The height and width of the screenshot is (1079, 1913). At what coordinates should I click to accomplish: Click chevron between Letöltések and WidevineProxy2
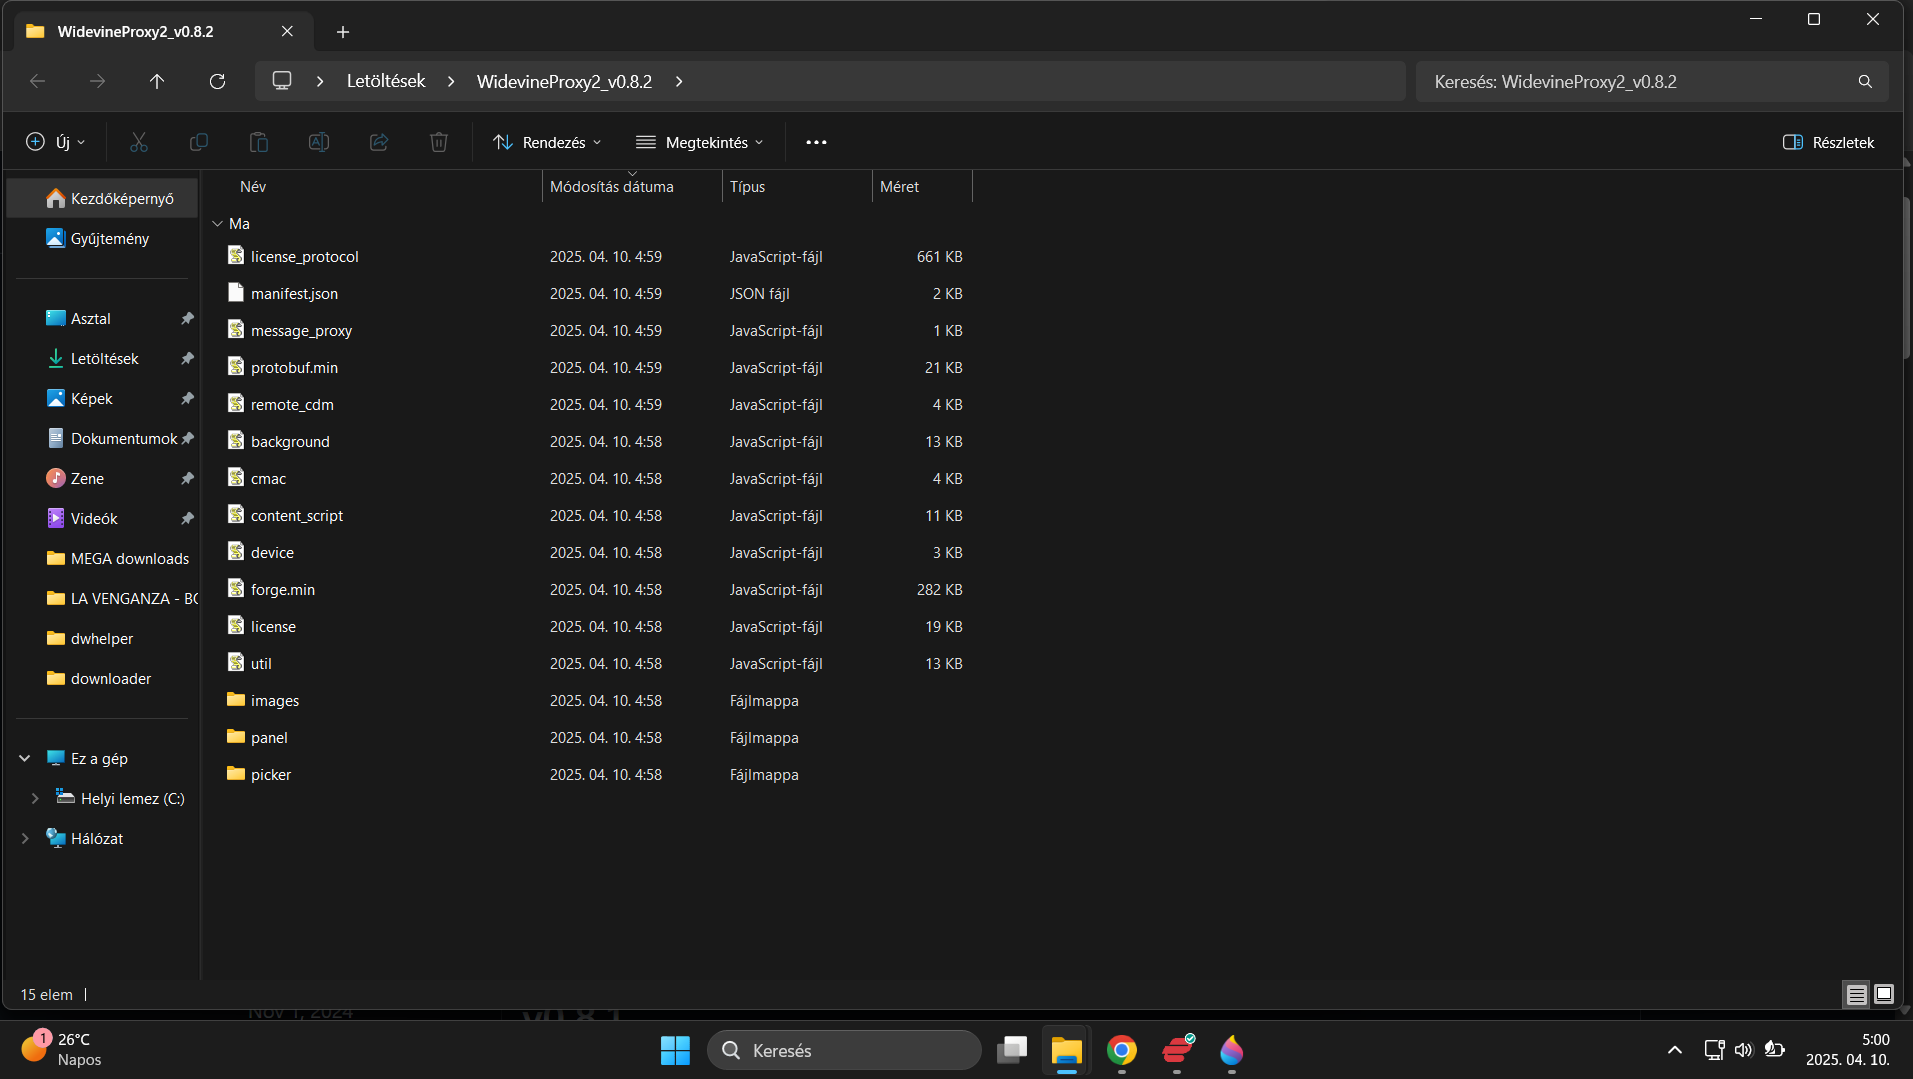click(x=451, y=81)
